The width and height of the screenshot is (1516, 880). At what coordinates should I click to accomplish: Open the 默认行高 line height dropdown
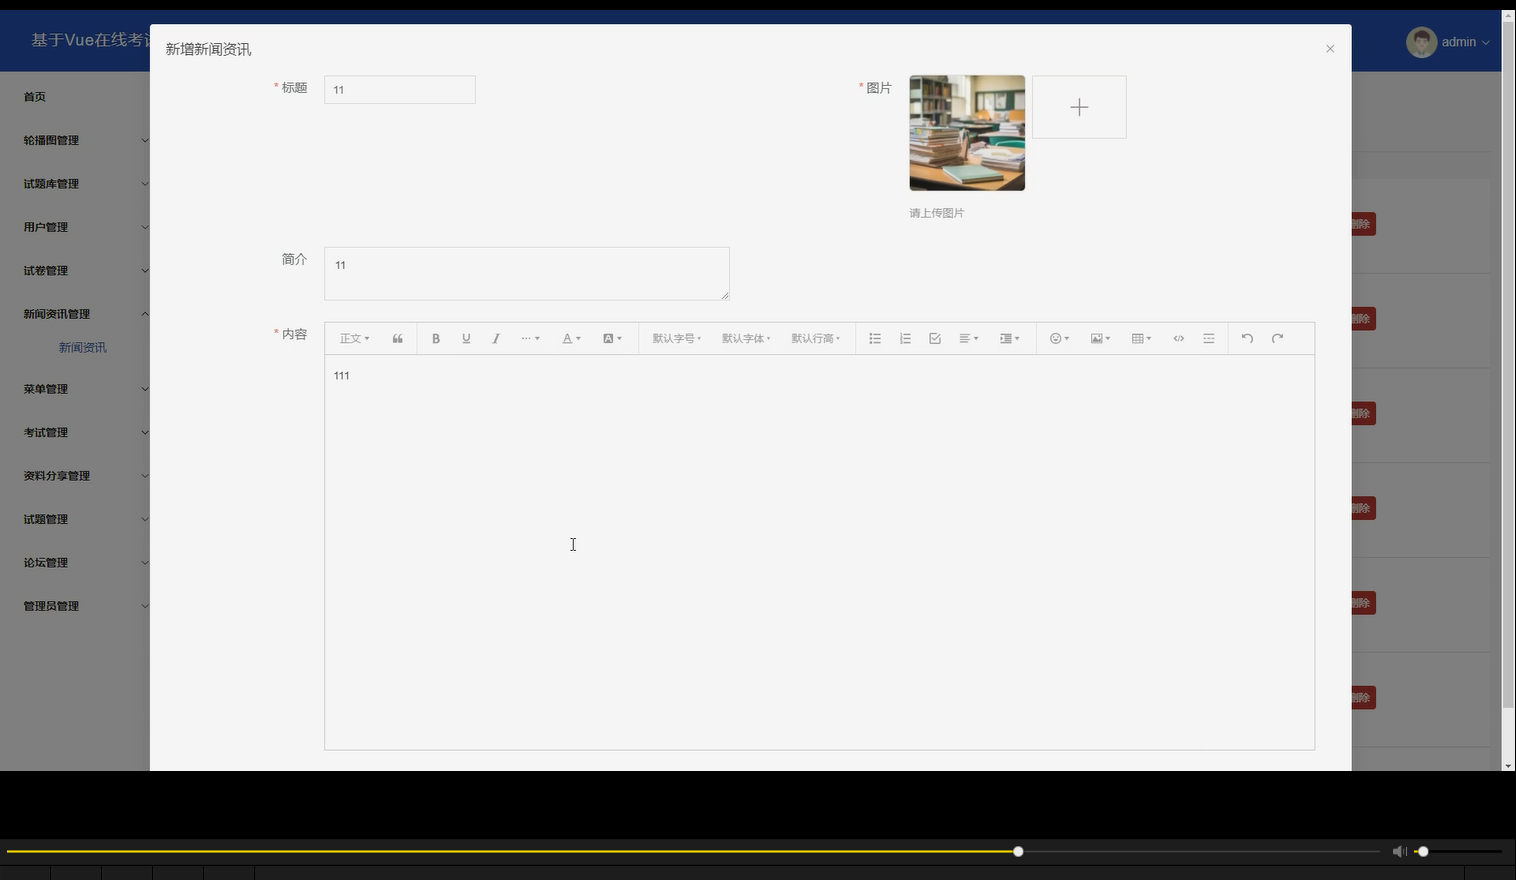(x=816, y=339)
